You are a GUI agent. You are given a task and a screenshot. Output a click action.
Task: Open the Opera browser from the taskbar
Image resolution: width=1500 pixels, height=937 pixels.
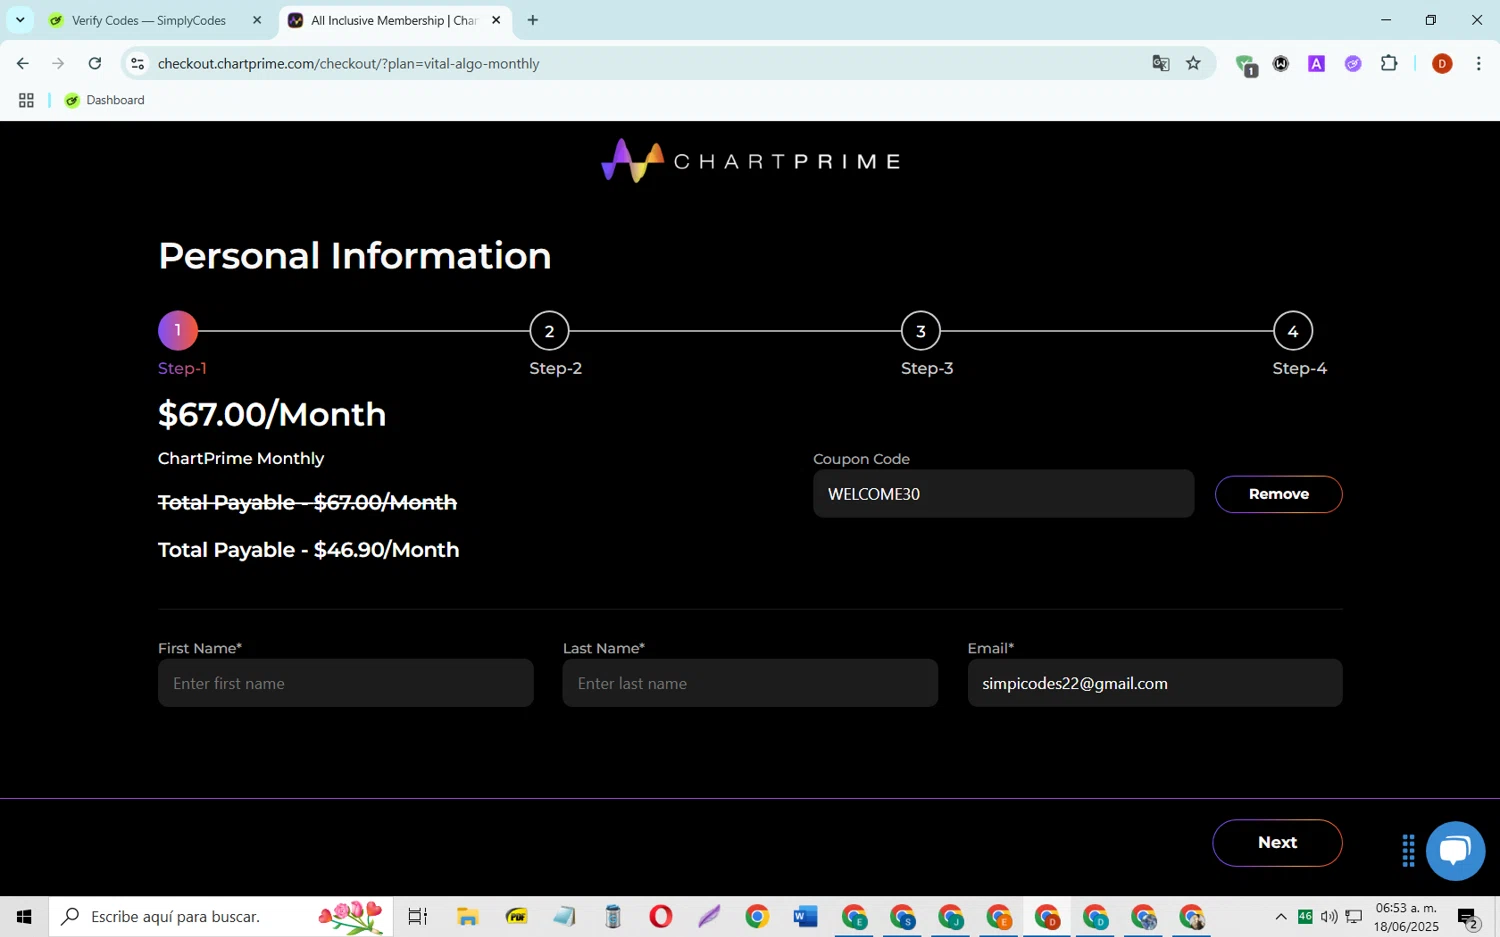click(660, 916)
